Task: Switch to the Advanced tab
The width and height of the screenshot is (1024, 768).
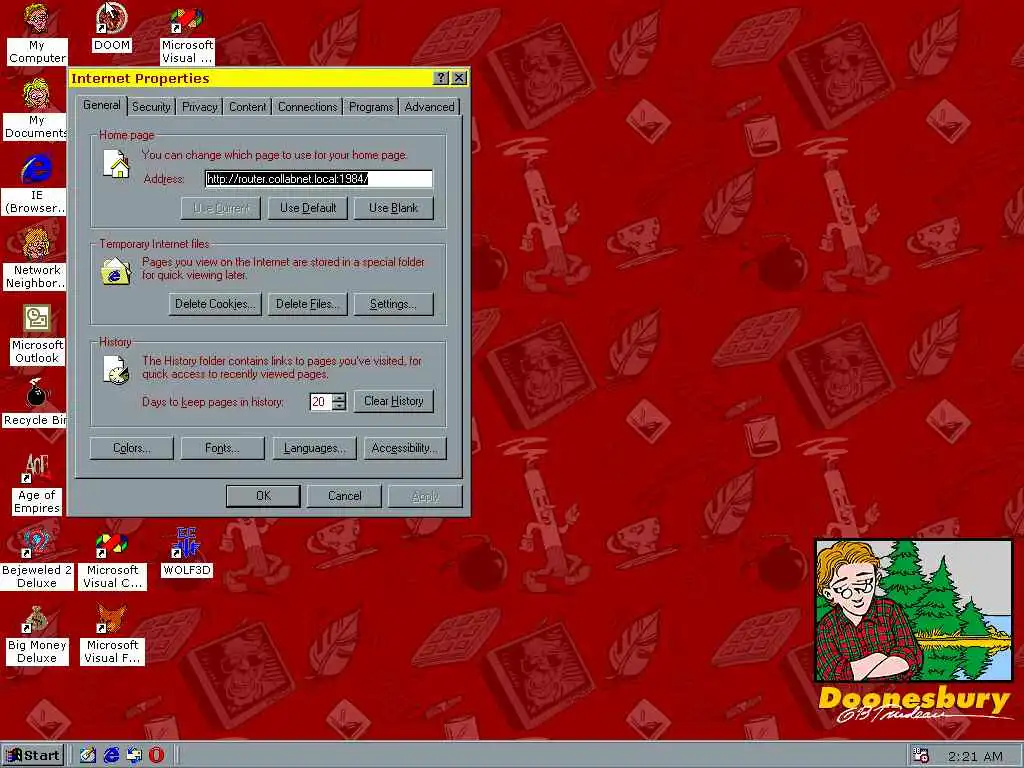Action: [429, 106]
